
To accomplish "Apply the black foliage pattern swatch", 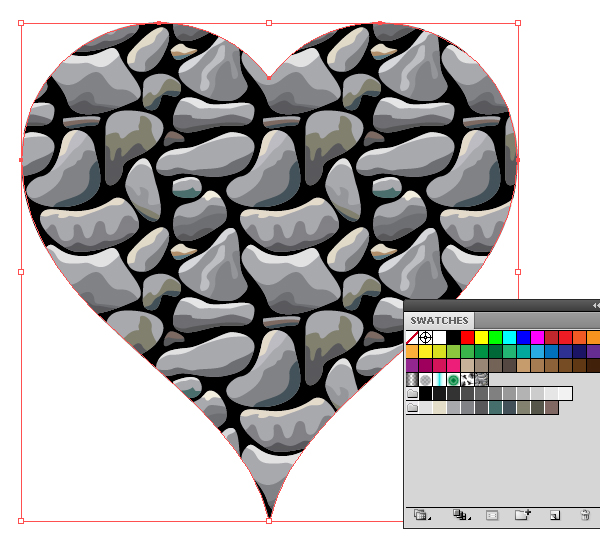I will [467, 380].
